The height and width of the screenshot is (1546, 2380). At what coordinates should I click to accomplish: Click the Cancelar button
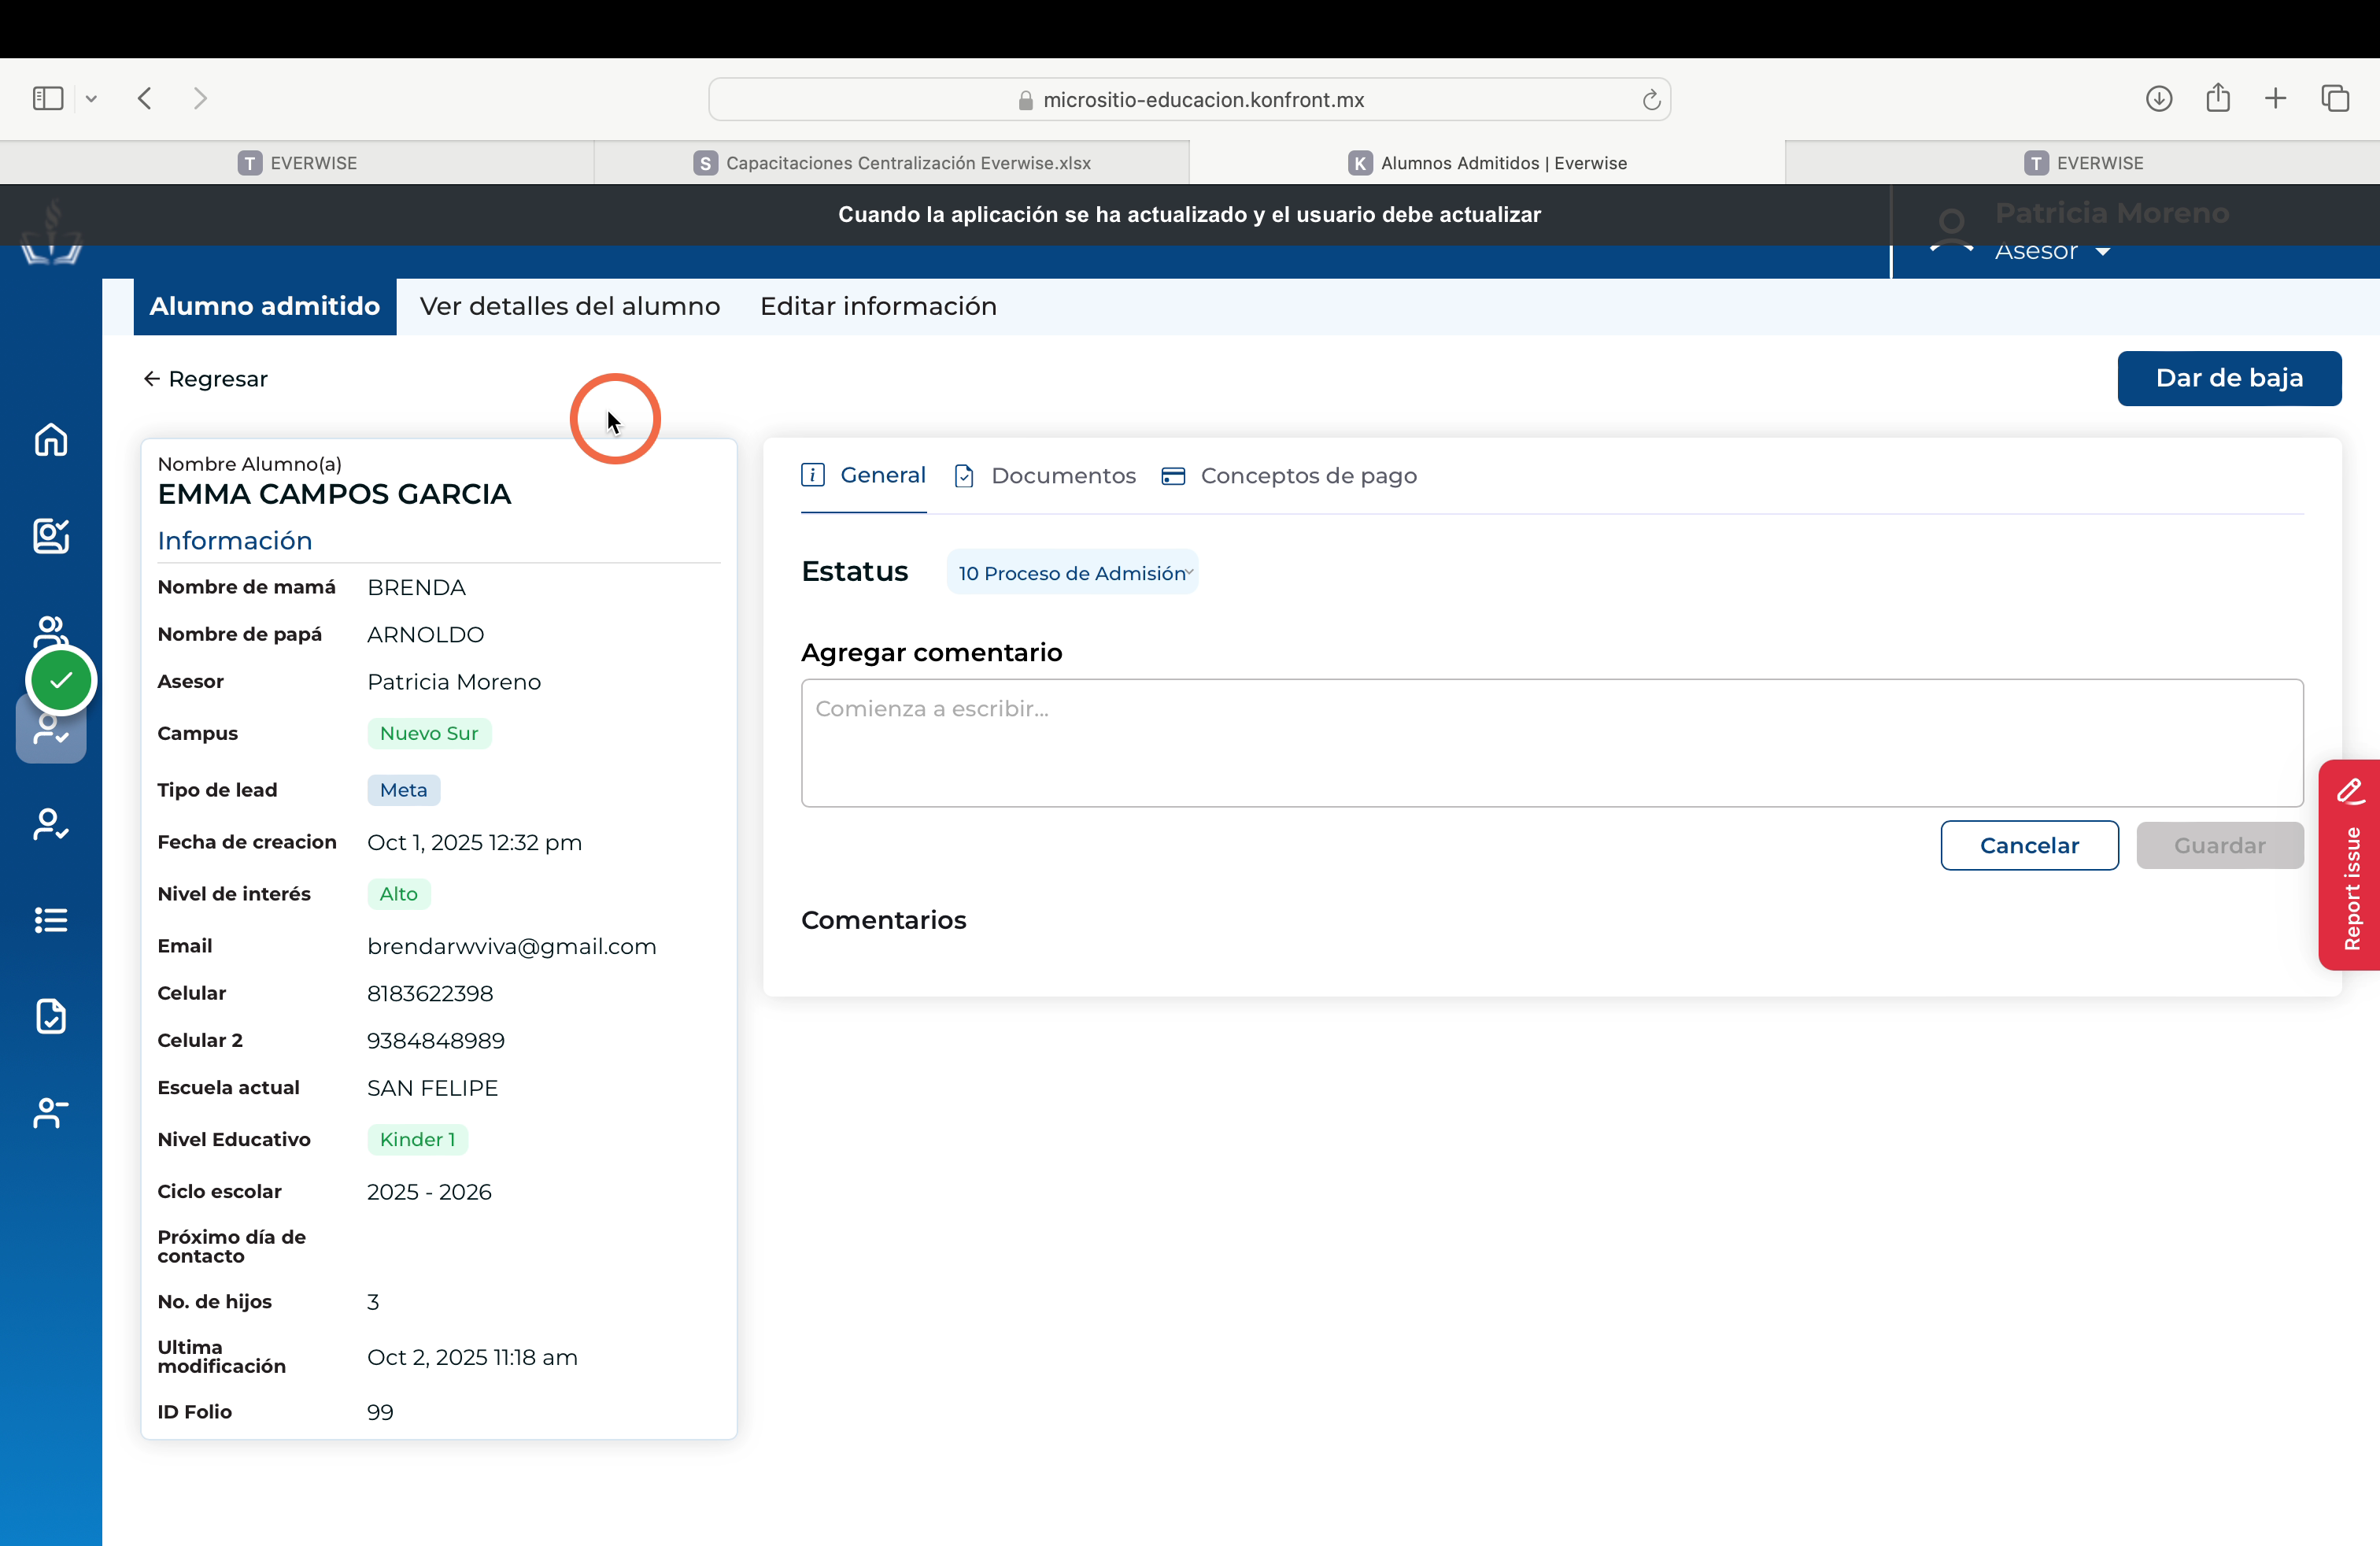[x=2029, y=845]
